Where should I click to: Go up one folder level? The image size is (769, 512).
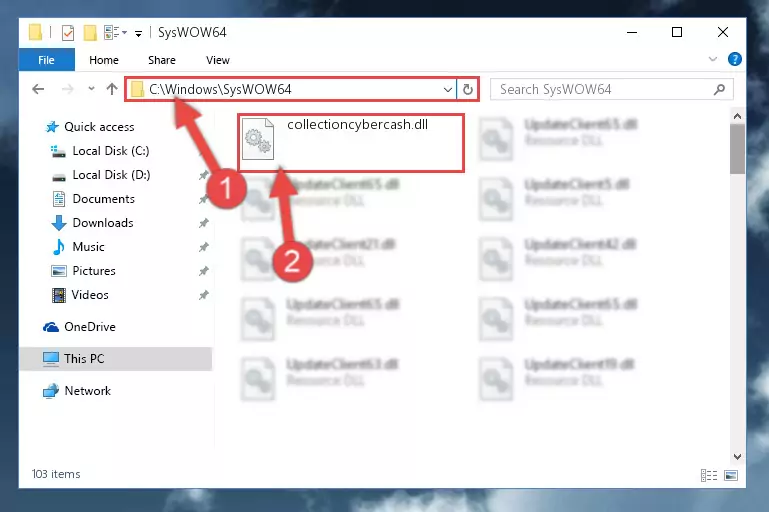click(x=112, y=89)
